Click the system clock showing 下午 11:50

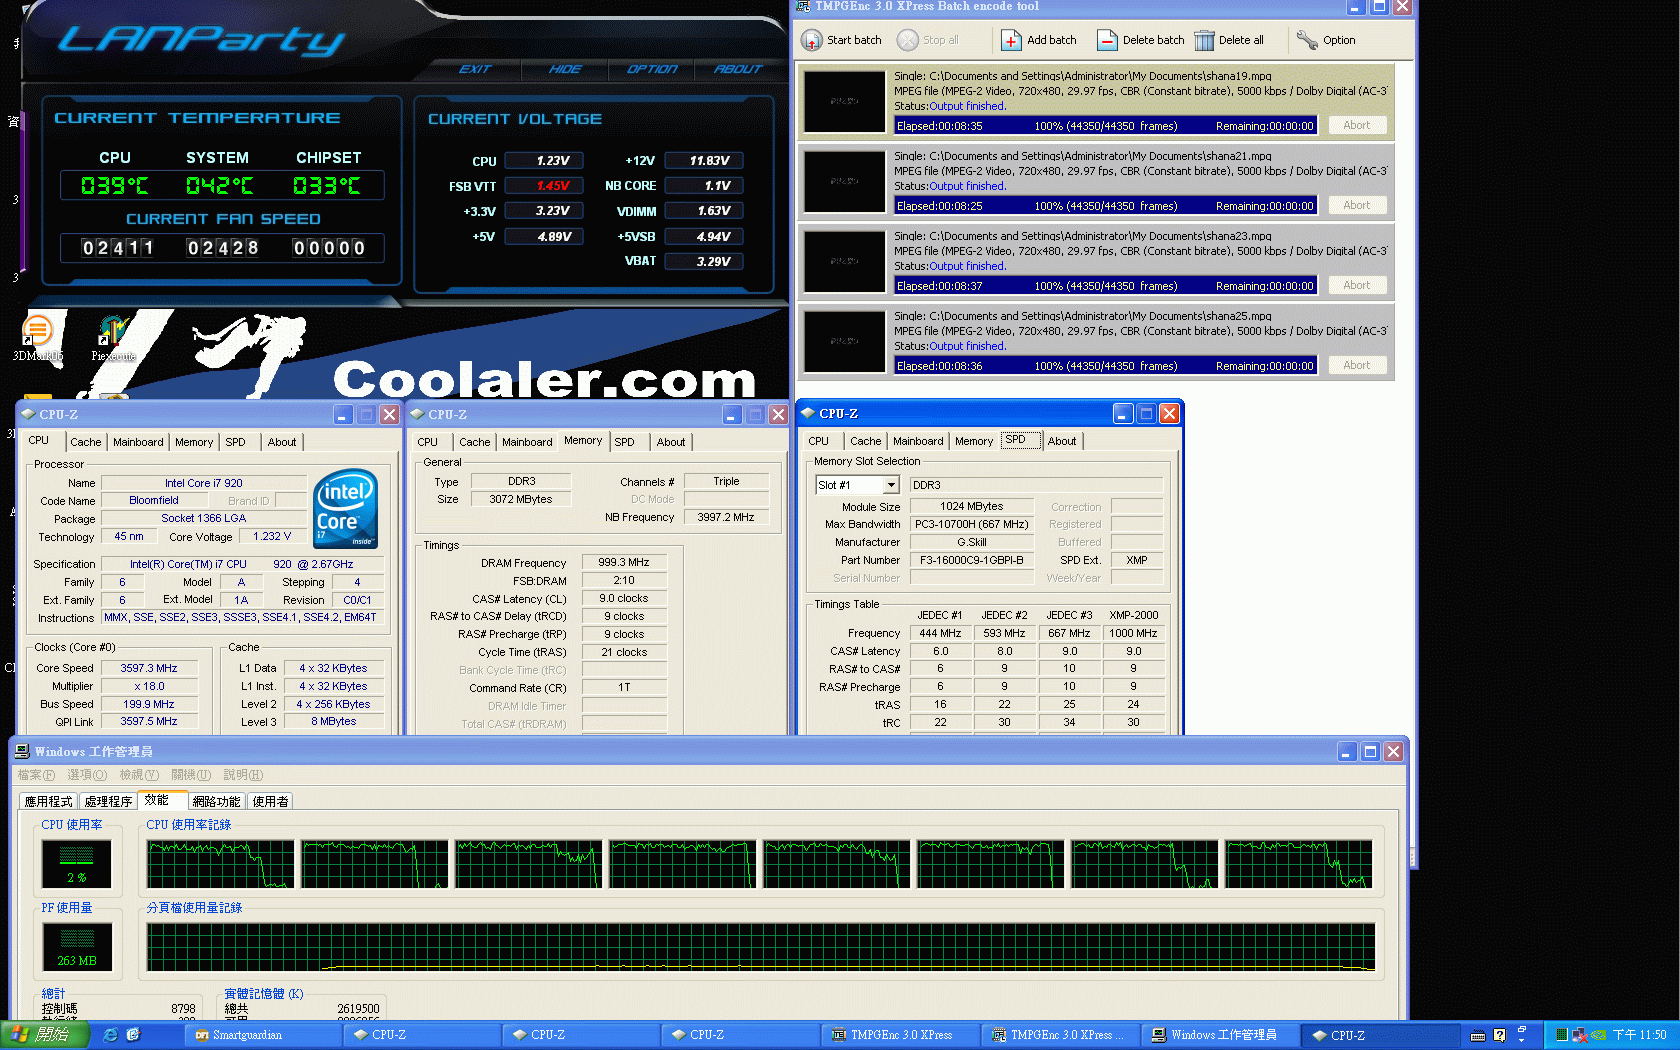pos(1640,1035)
